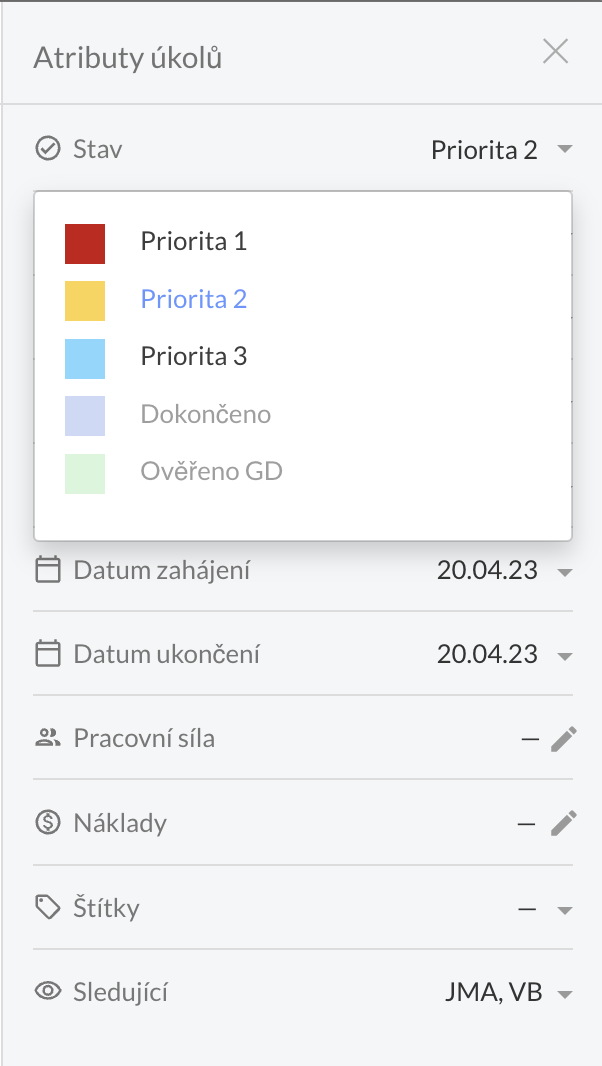Image resolution: width=602 pixels, height=1066 pixels.
Task: Select Priorita 1 from status list
Action: click(x=193, y=242)
